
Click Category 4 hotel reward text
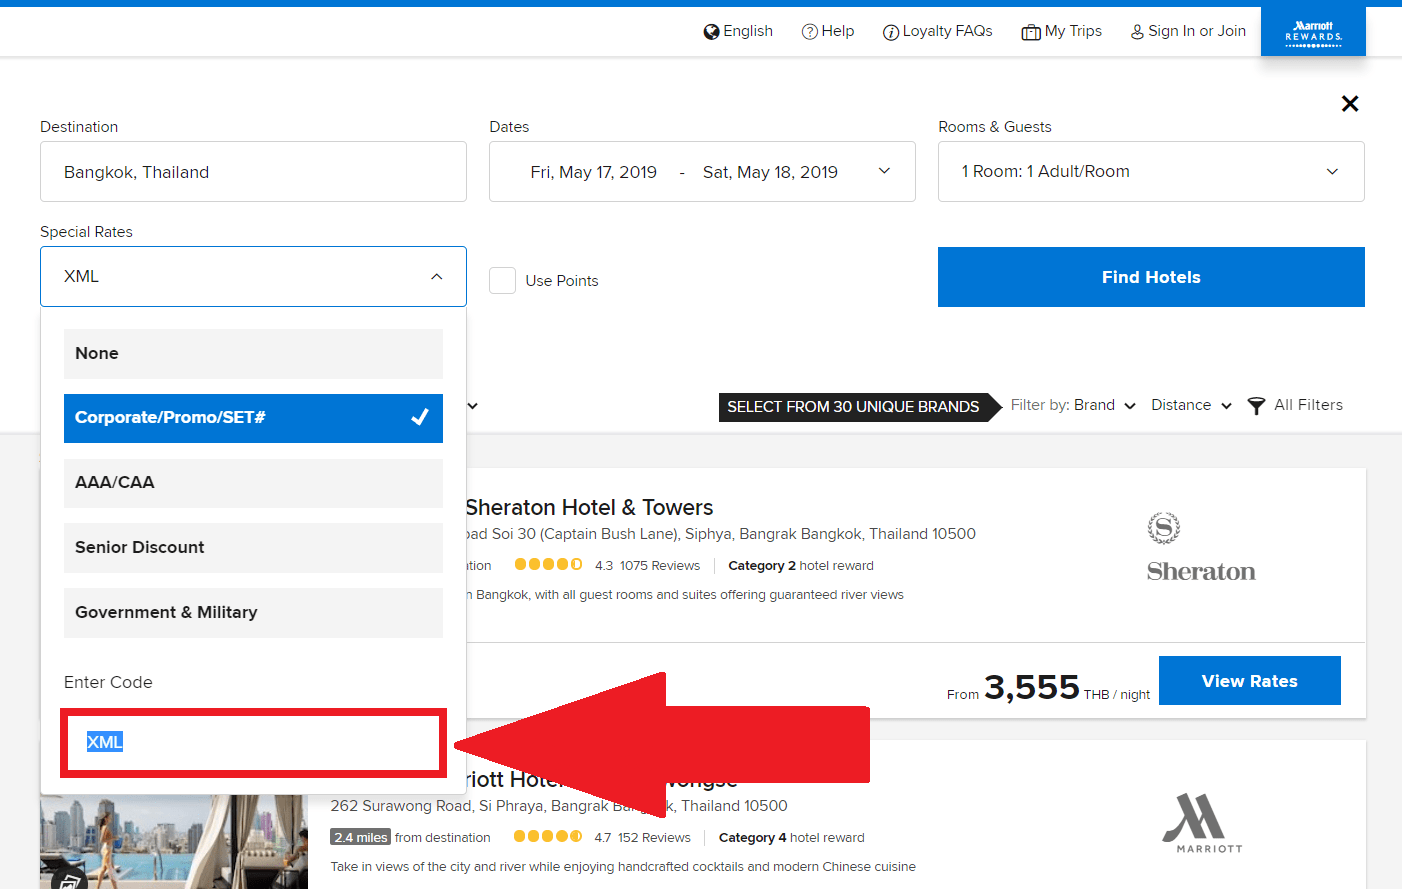(792, 838)
